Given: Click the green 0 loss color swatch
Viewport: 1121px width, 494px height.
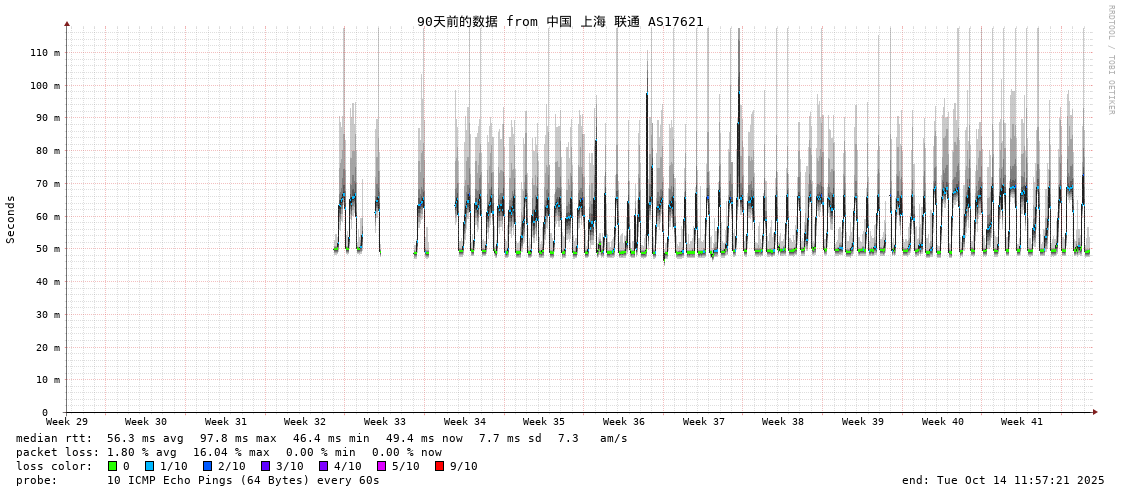Looking at the screenshot, I should tap(113, 466).
